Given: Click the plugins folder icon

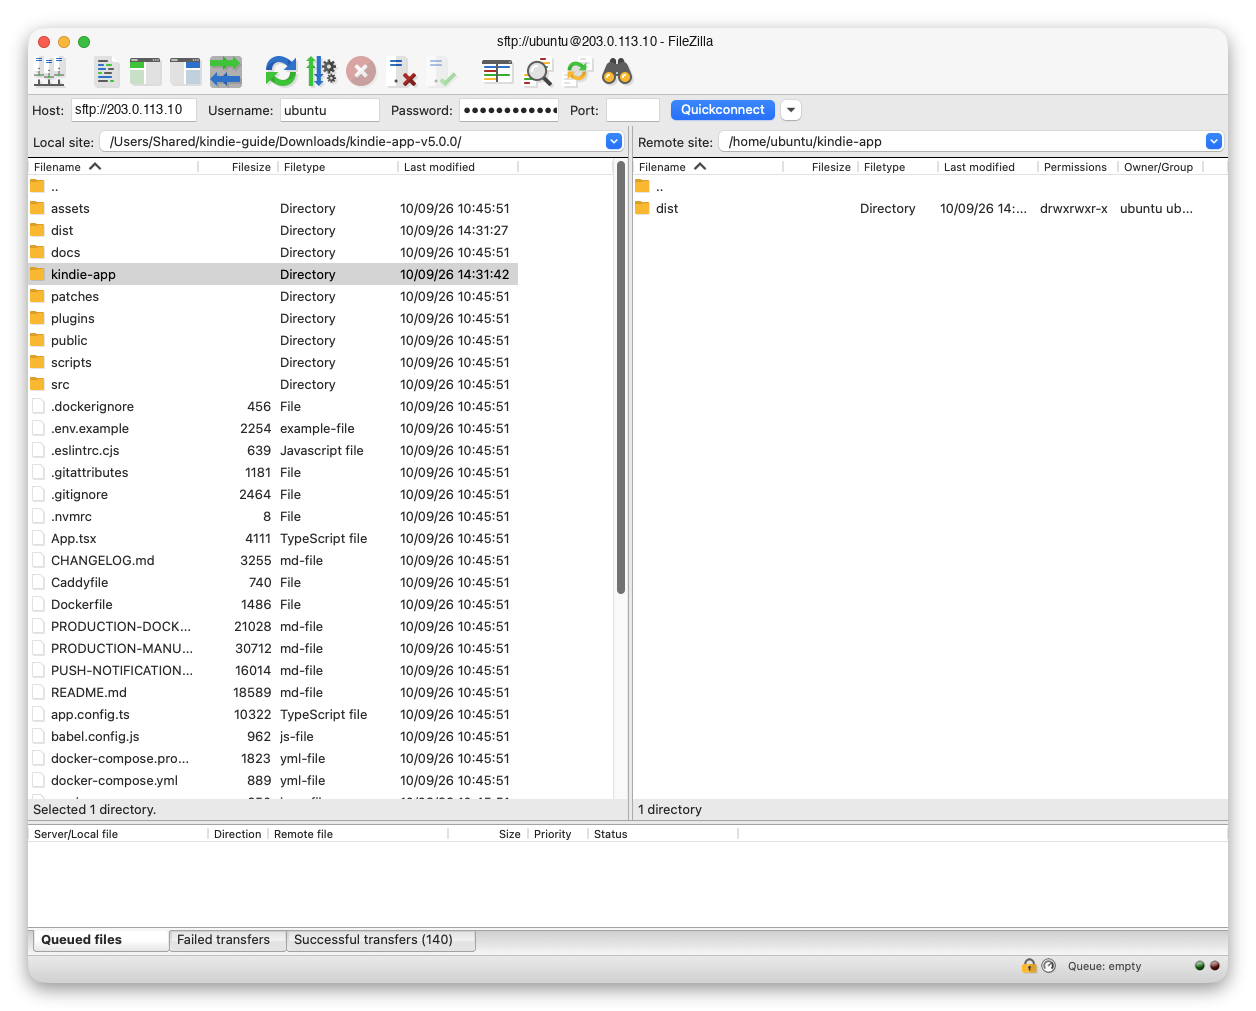Looking at the screenshot, I should click(x=38, y=318).
